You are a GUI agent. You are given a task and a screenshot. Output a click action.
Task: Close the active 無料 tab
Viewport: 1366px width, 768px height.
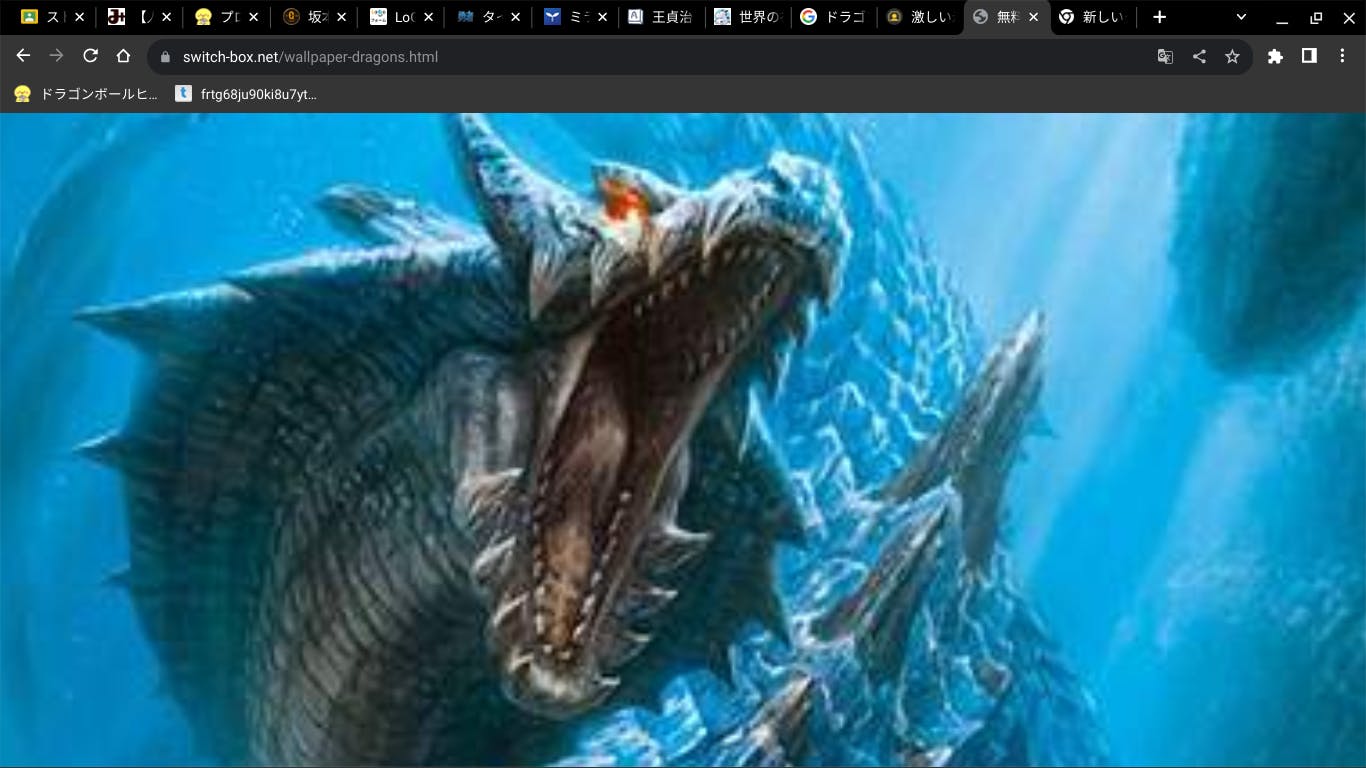click(1033, 17)
